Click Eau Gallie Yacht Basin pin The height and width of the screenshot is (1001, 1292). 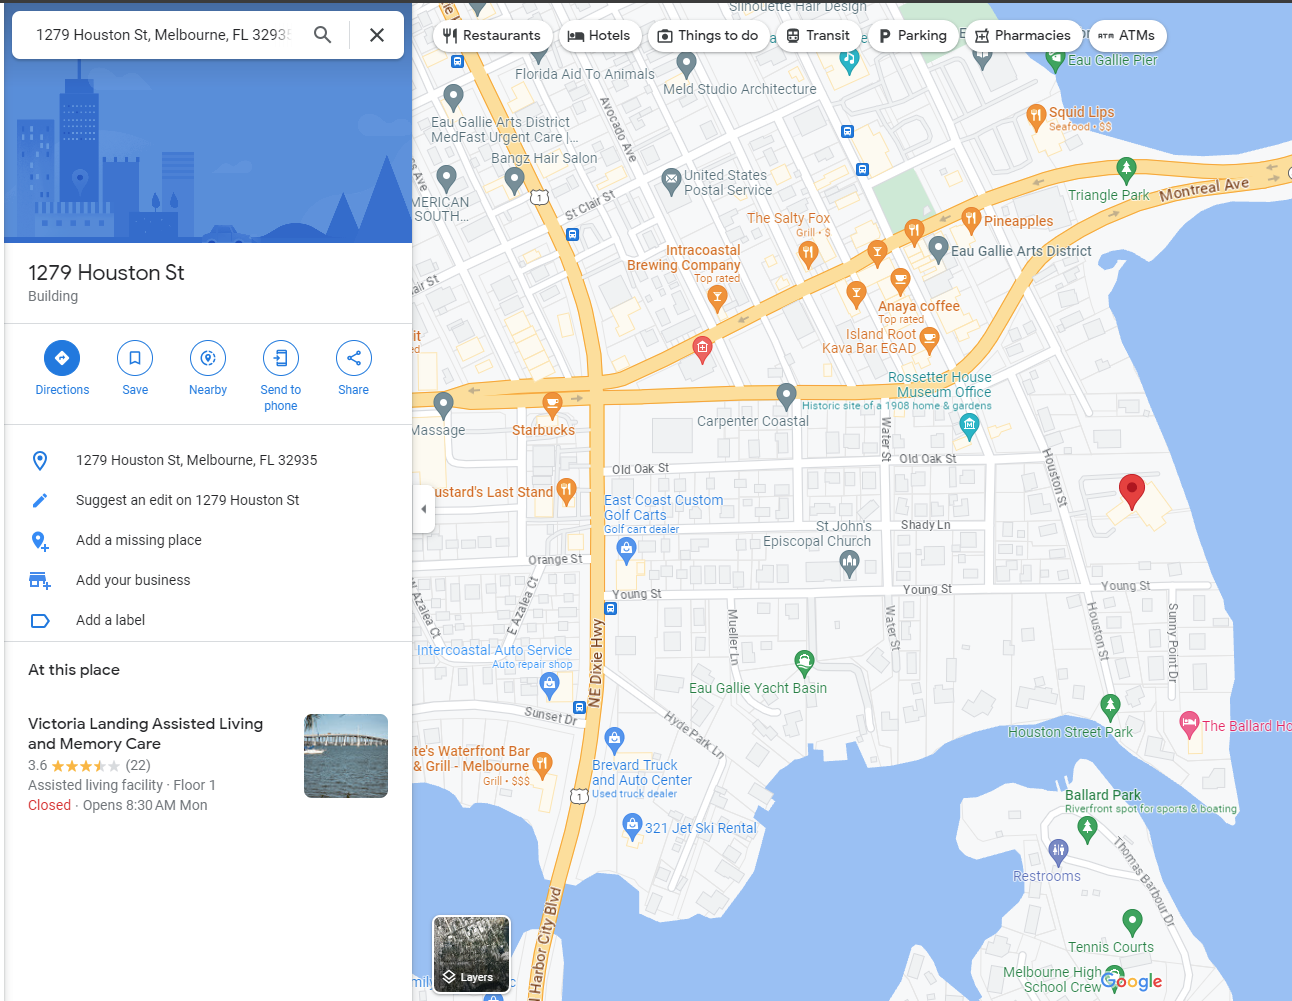pyautogui.click(x=804, y=662)
